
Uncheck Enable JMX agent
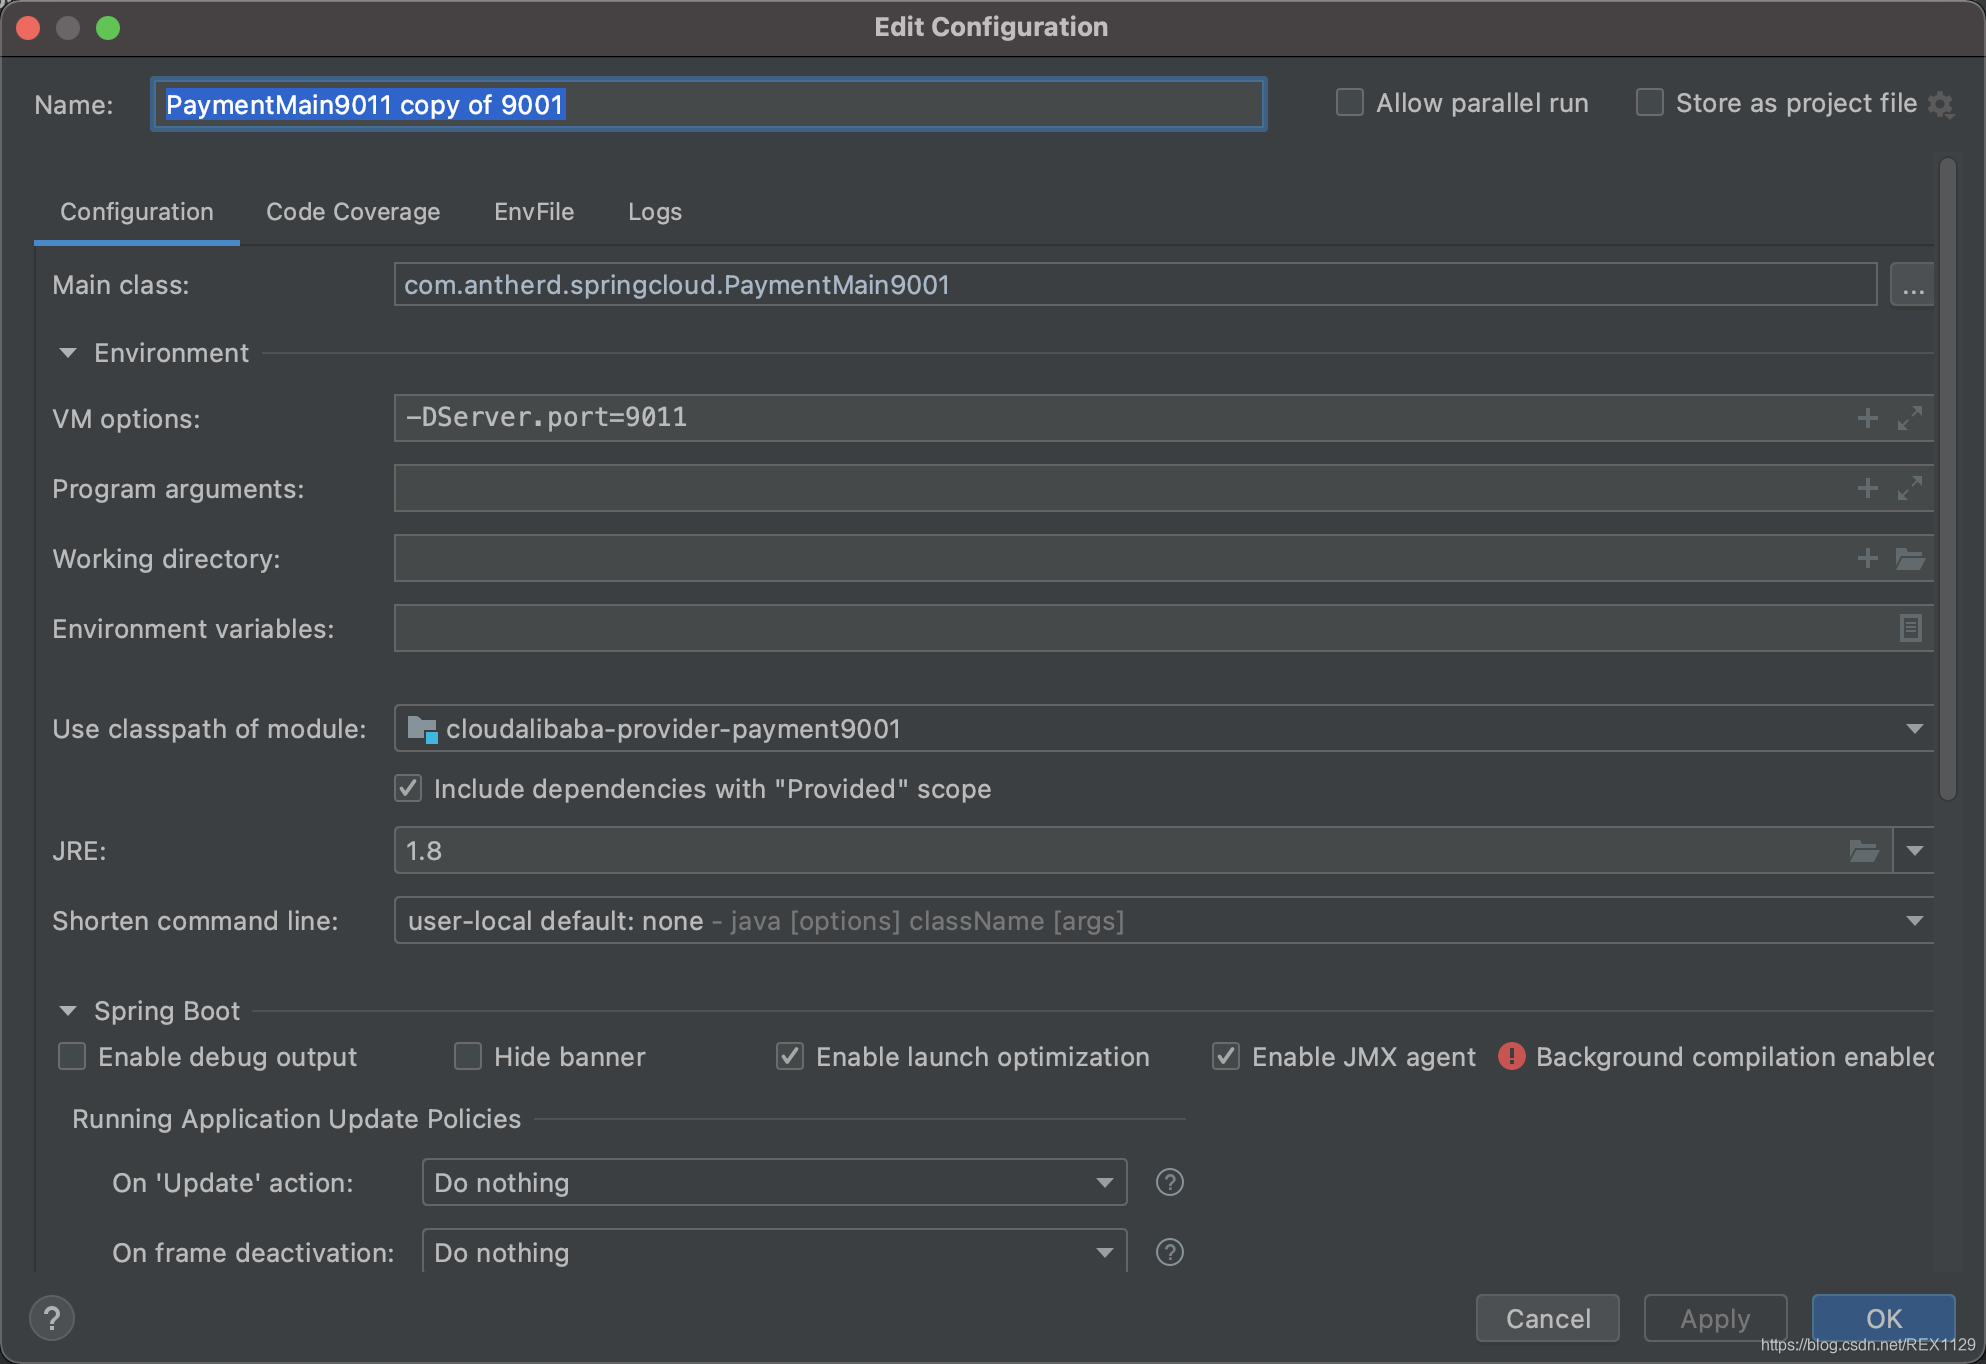coord(1226,1057)
